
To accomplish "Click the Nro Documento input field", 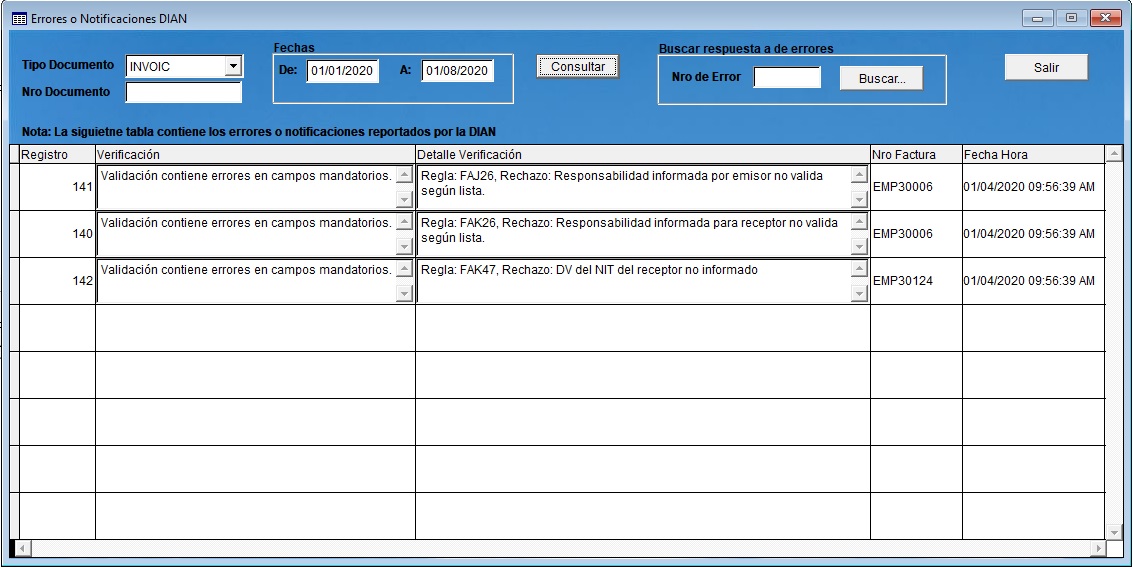I will (x=184, y=93).
